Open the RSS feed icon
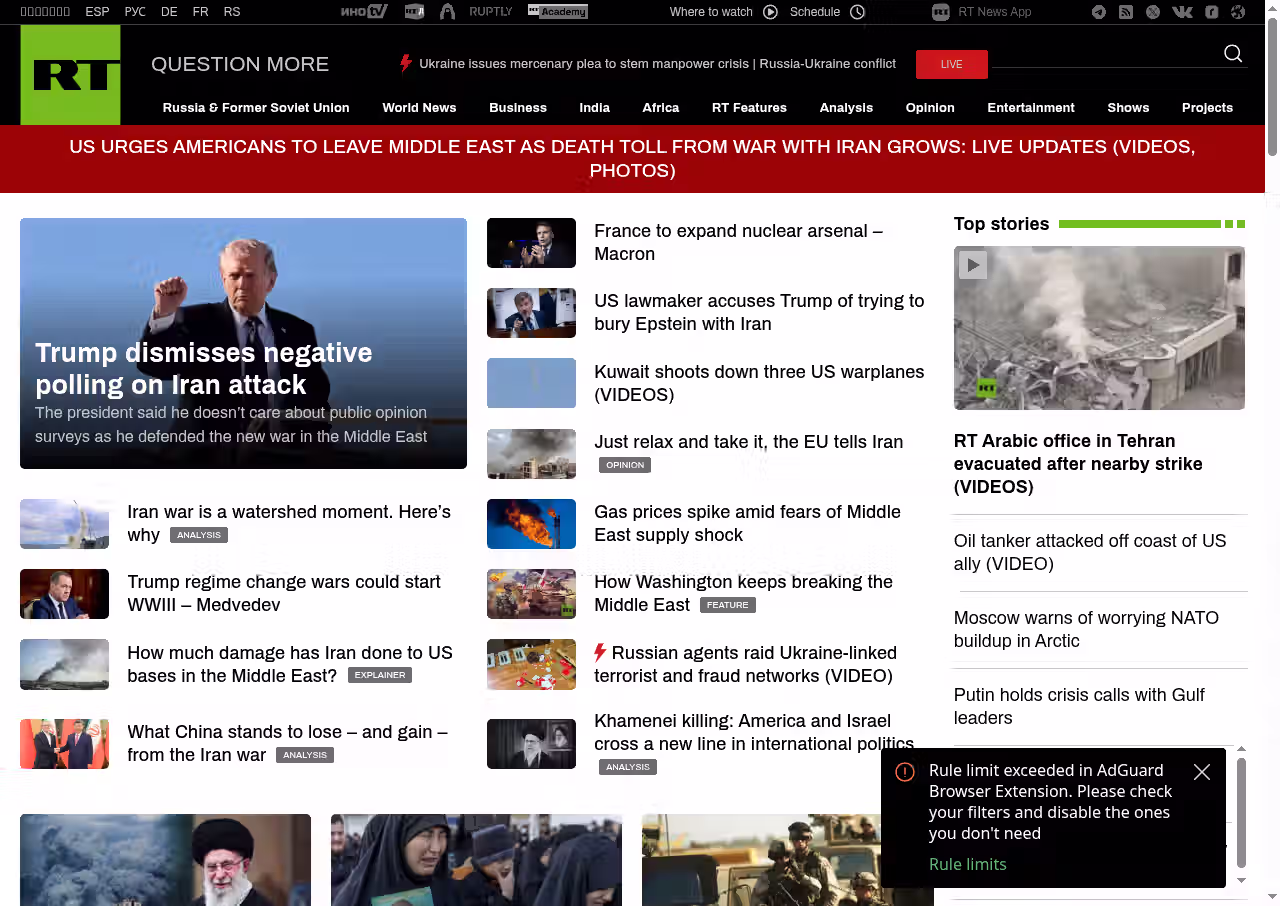The width and height of the screenshot is (1280, 906). 1126,12
